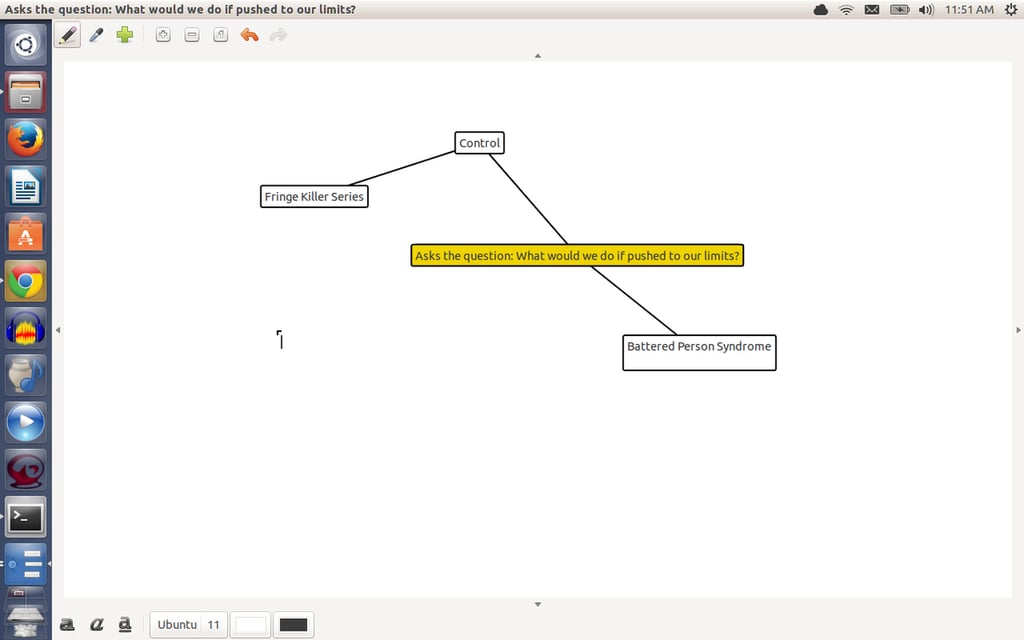
Task: Click the greyed-out redo arrow
Action: tap(278, 35)
